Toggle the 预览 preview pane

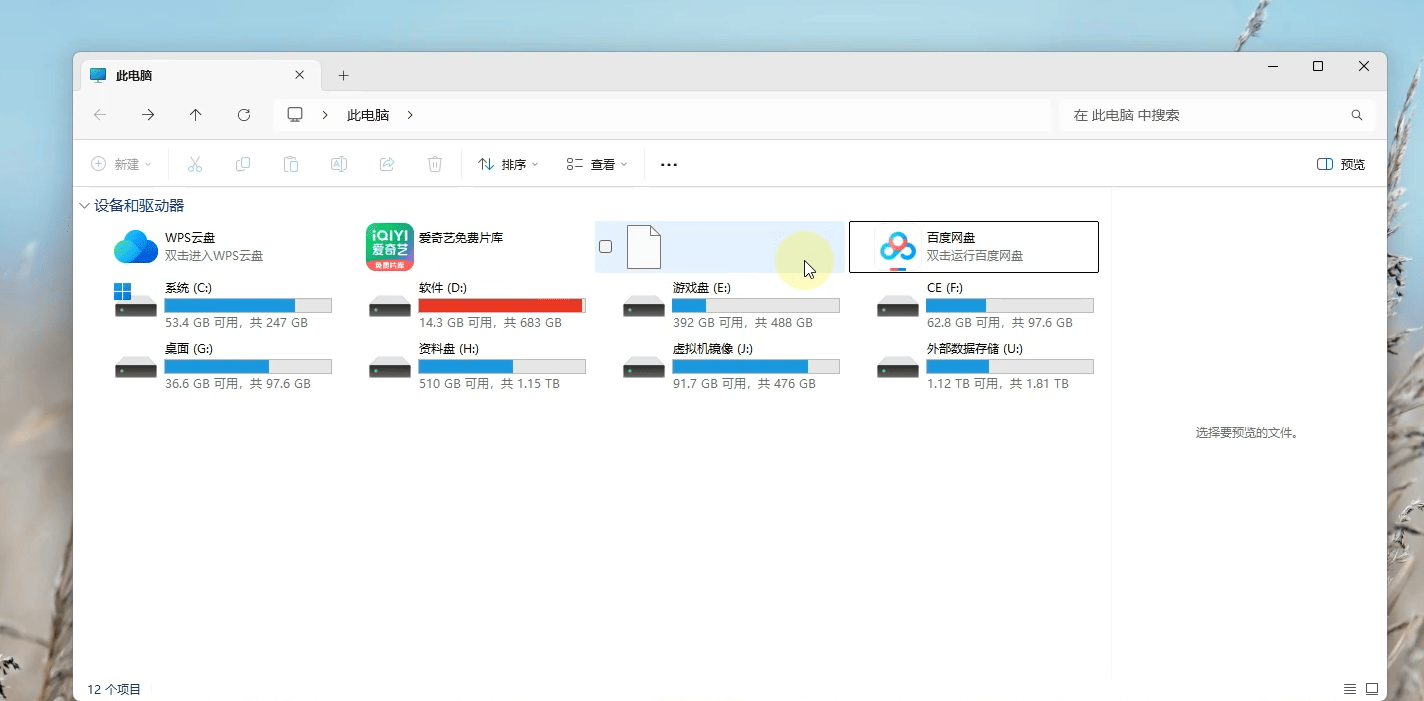[1341, 164]
